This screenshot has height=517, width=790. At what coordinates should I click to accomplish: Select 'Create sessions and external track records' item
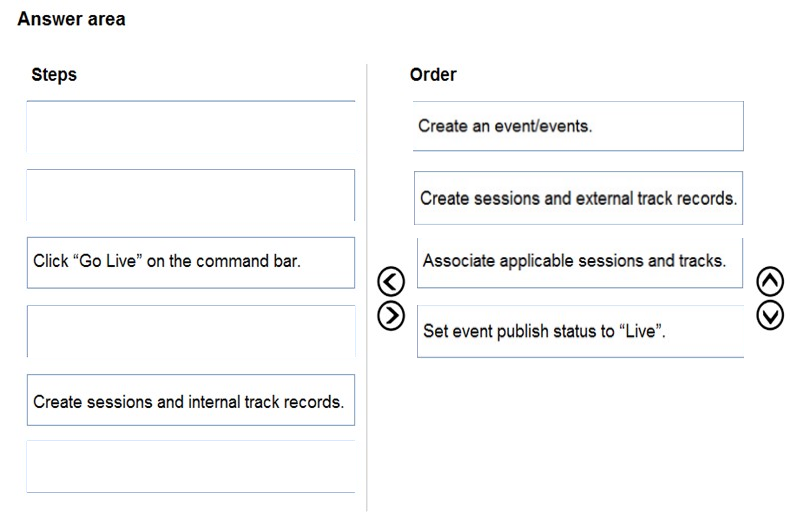(578, 198)
